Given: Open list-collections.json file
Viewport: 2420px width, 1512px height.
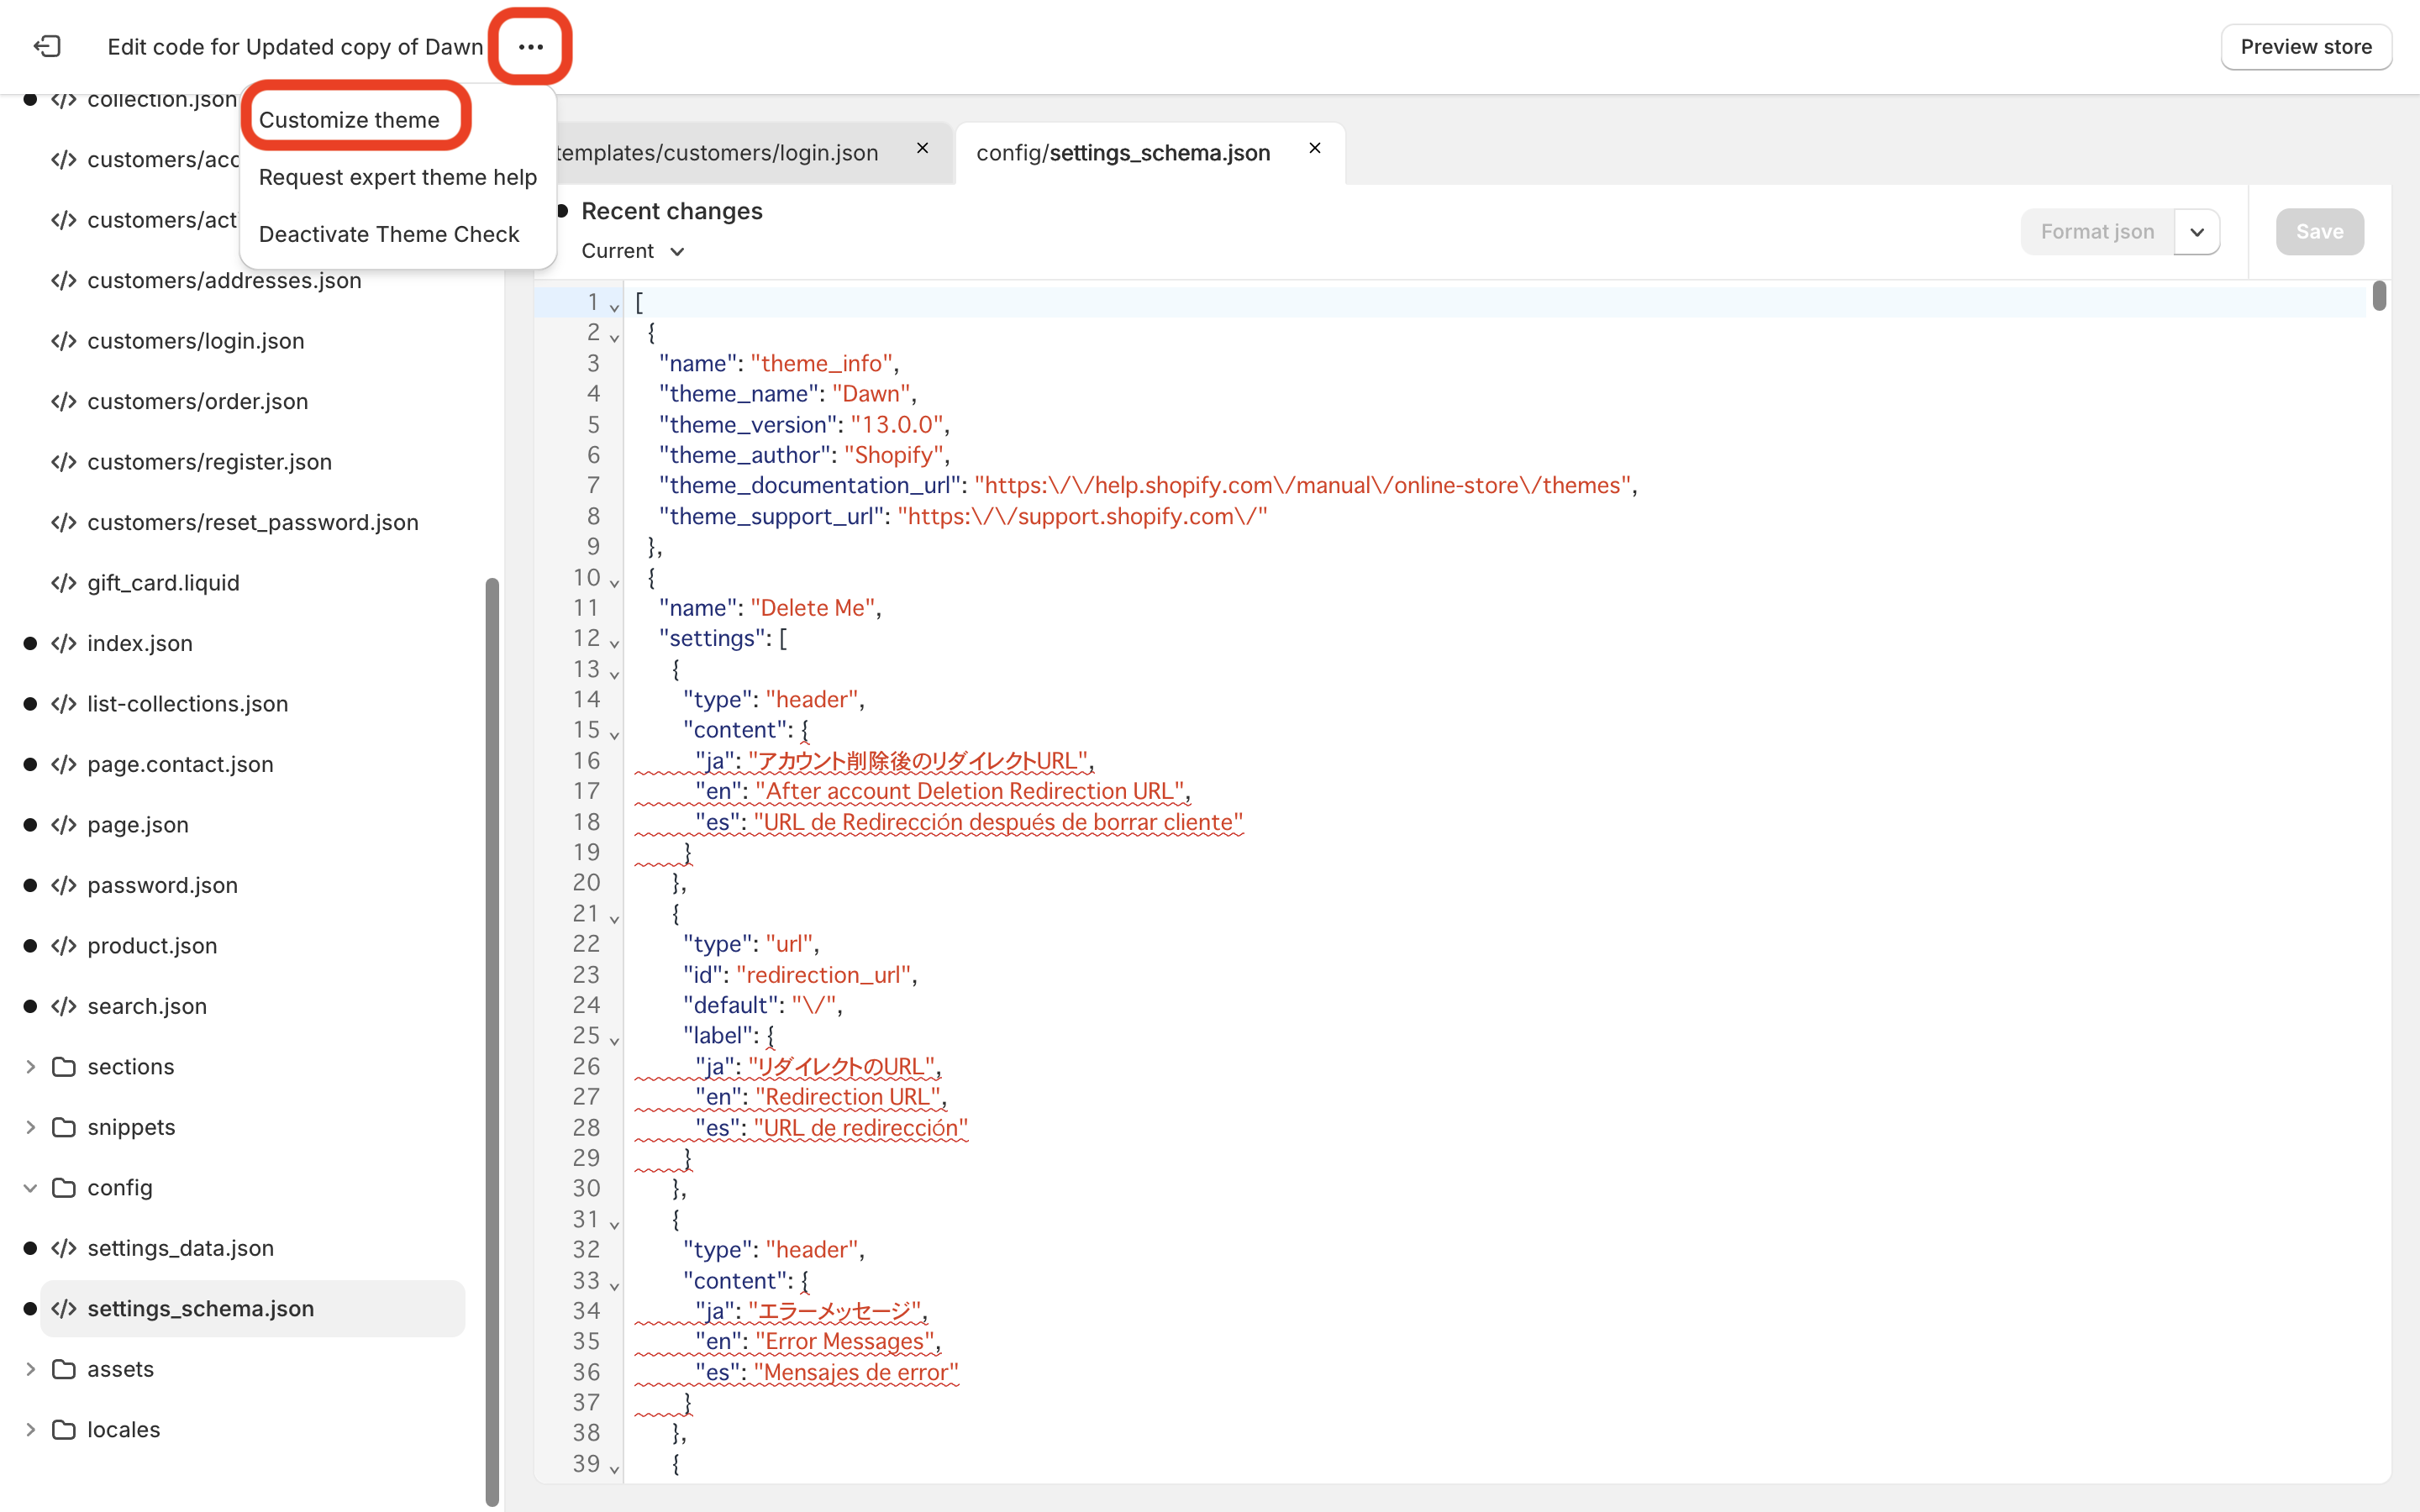Looking at the screenshot, I should point(187,703).
